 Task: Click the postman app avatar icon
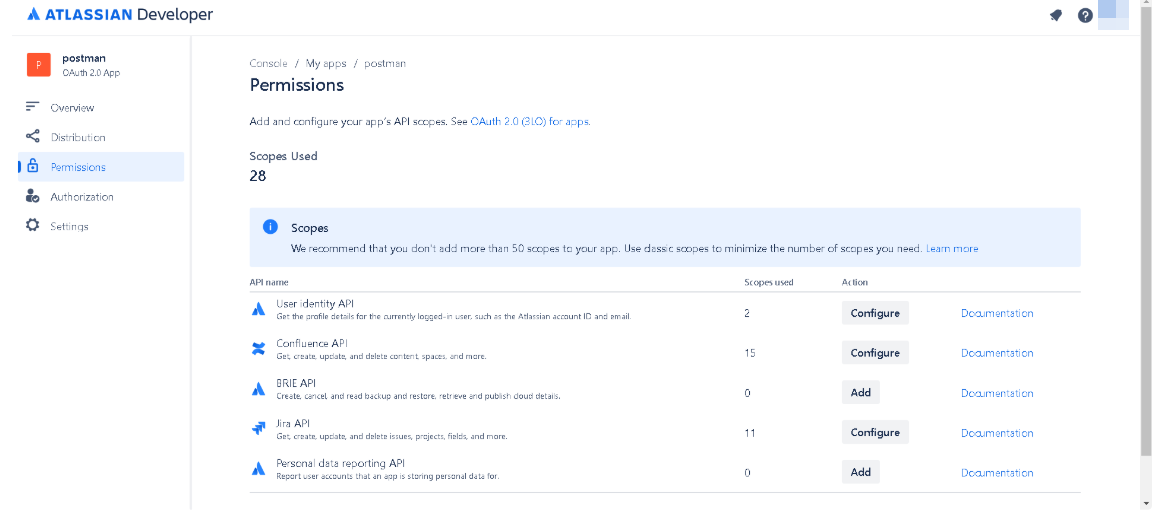(x=38, y=65)
